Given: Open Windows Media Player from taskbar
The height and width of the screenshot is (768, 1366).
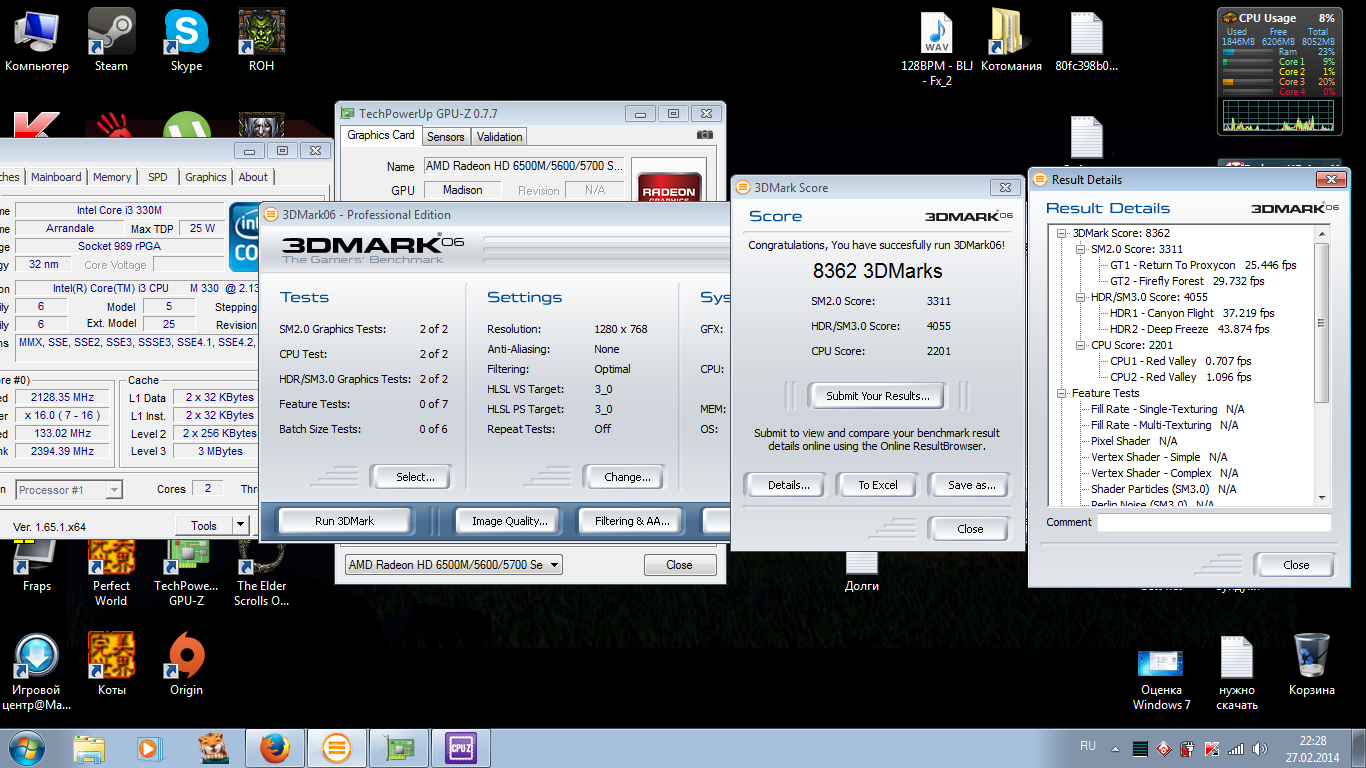Looking at the screenshot, I should point(149,747).
